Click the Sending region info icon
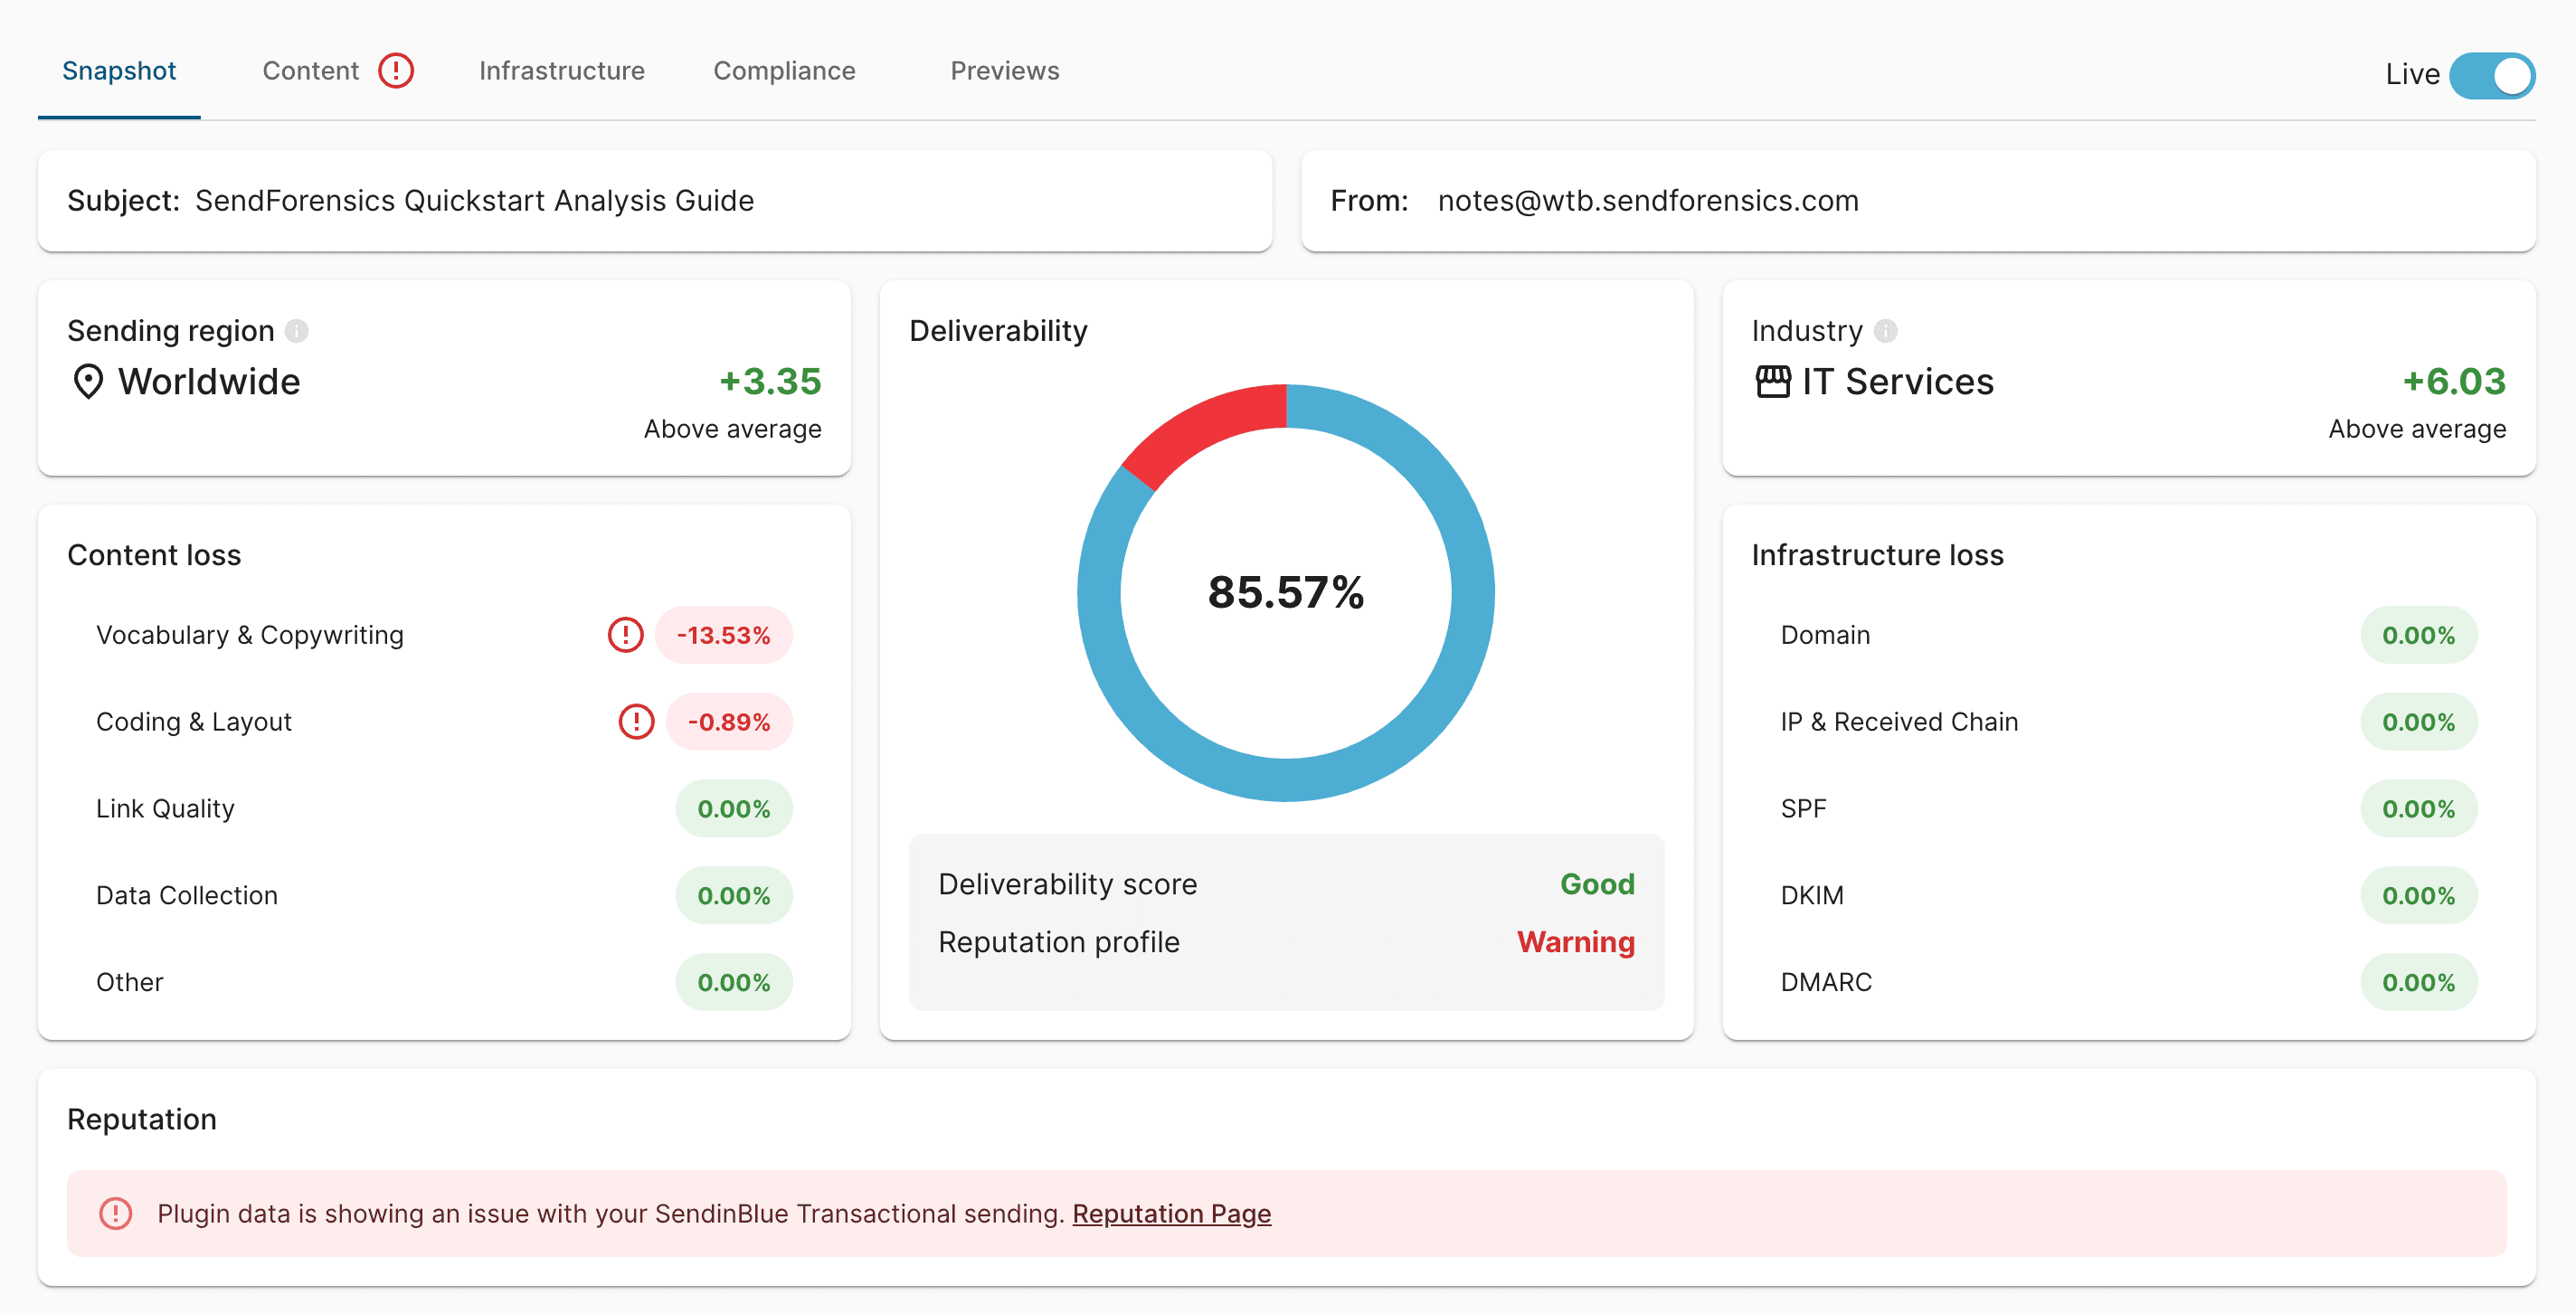This screenshot has height=1313, width=2576. click(x=297, y=331)
